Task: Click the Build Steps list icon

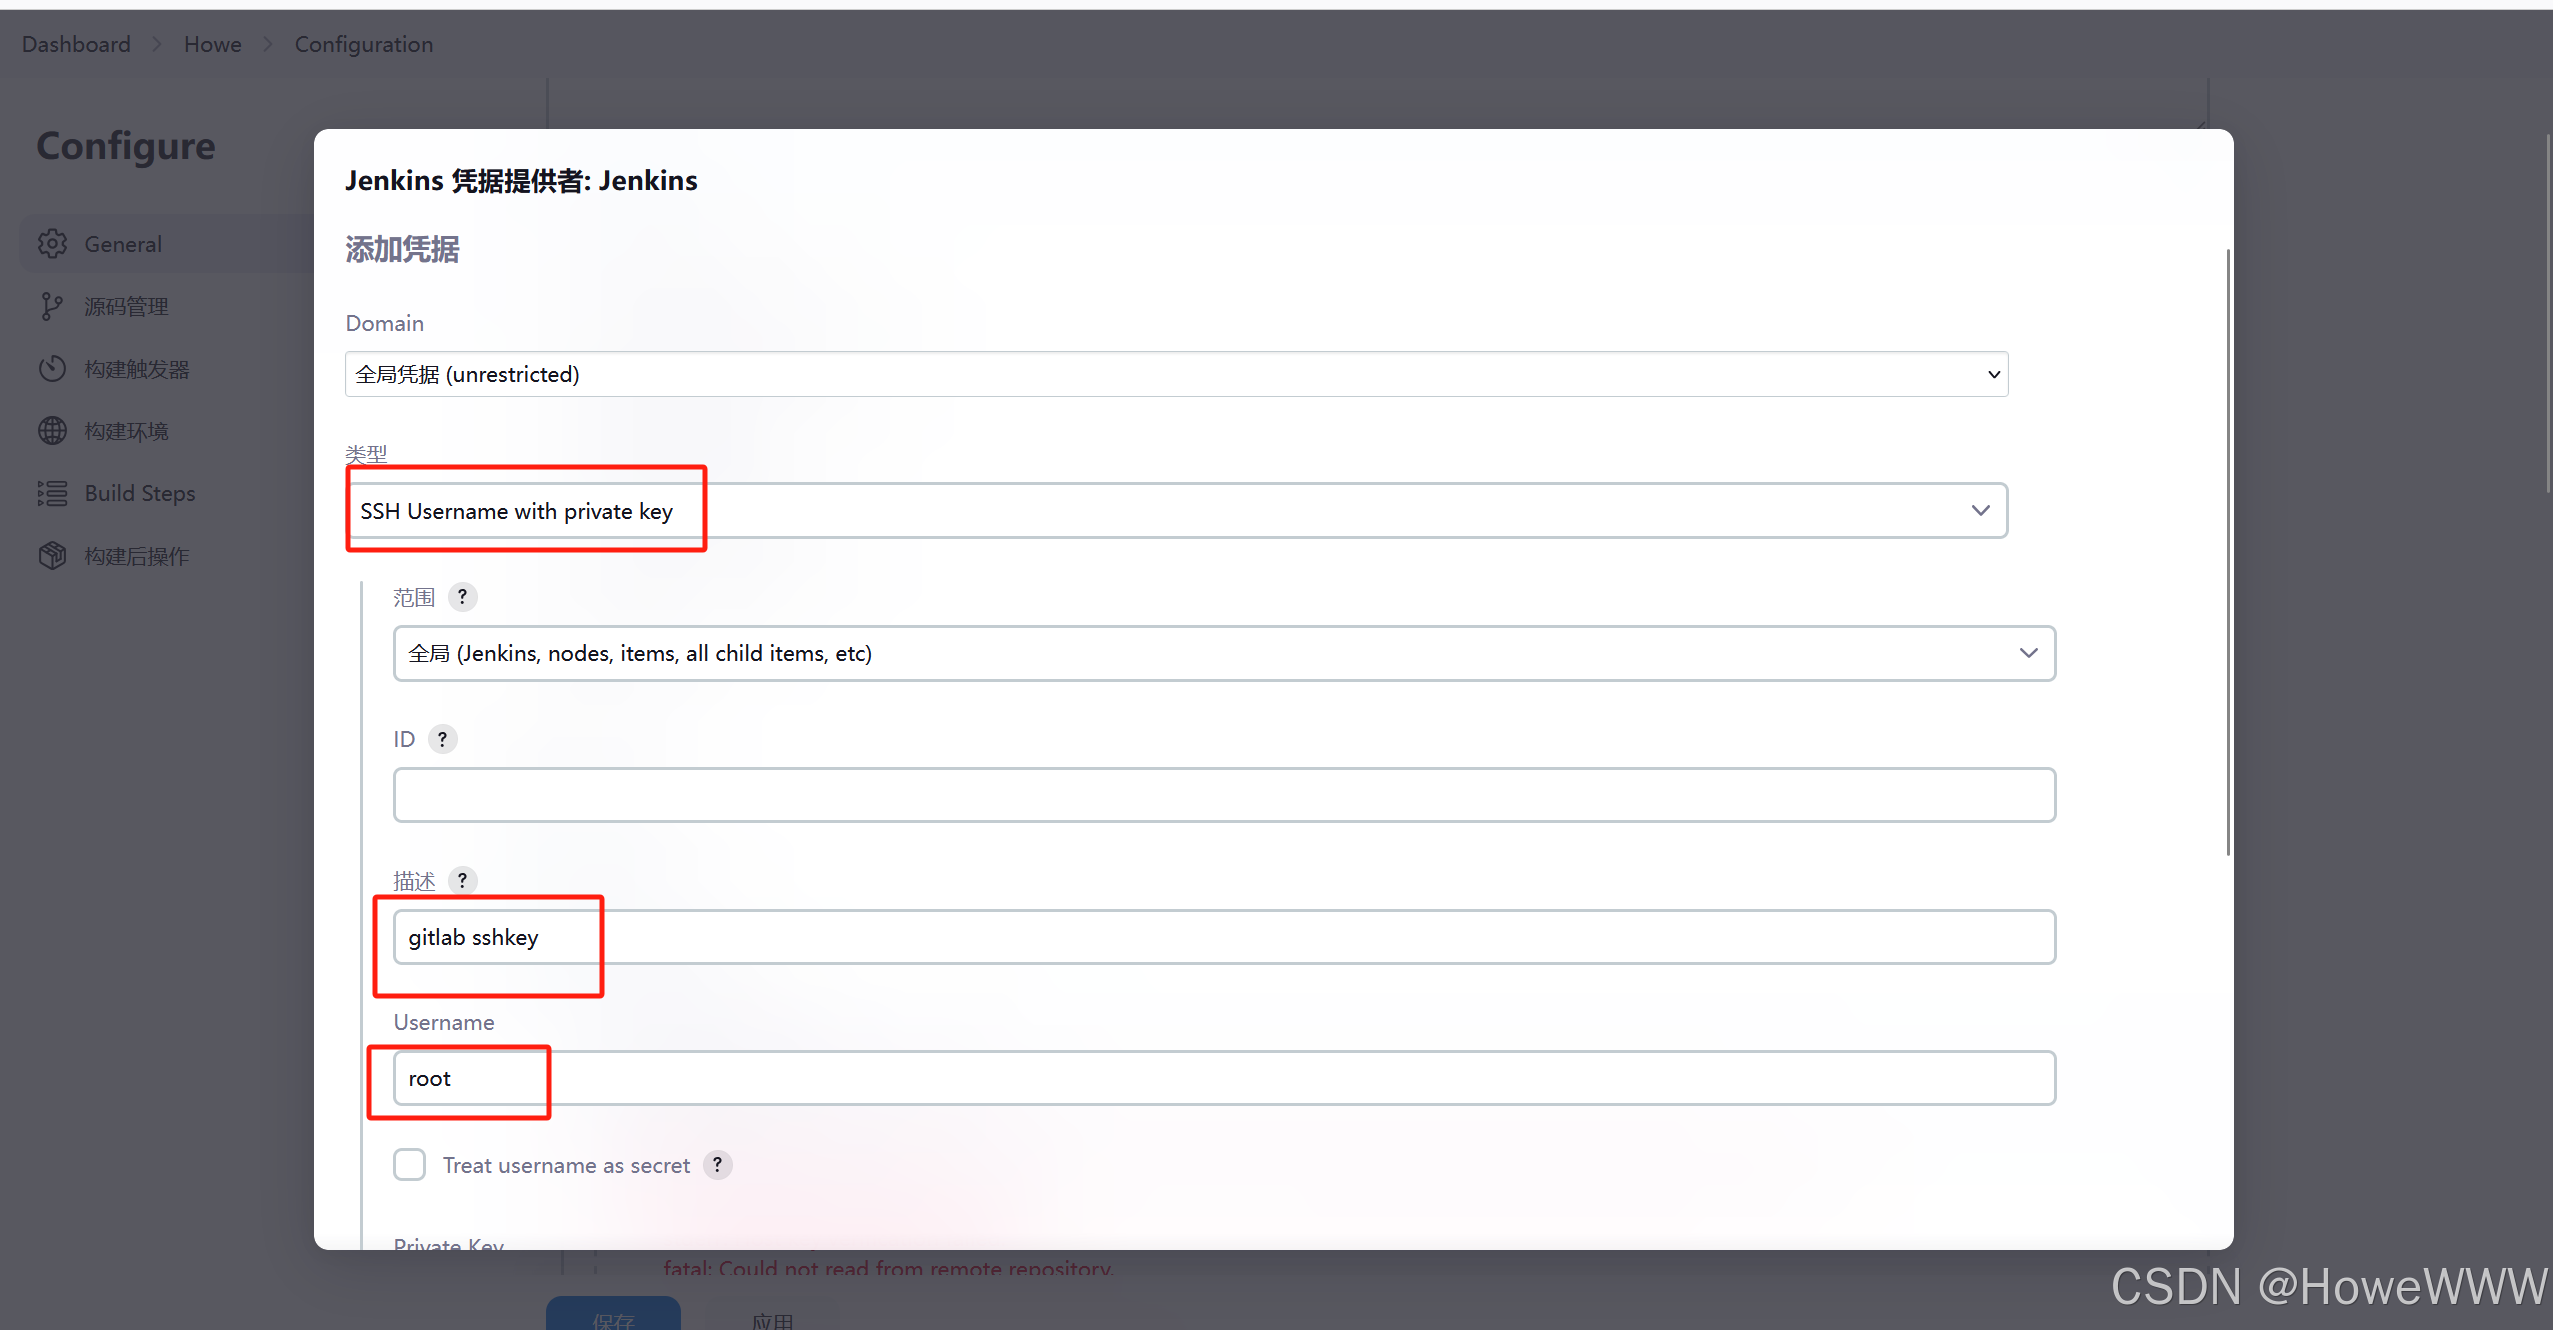Action: pyautogui.click(x=52, y=493)
